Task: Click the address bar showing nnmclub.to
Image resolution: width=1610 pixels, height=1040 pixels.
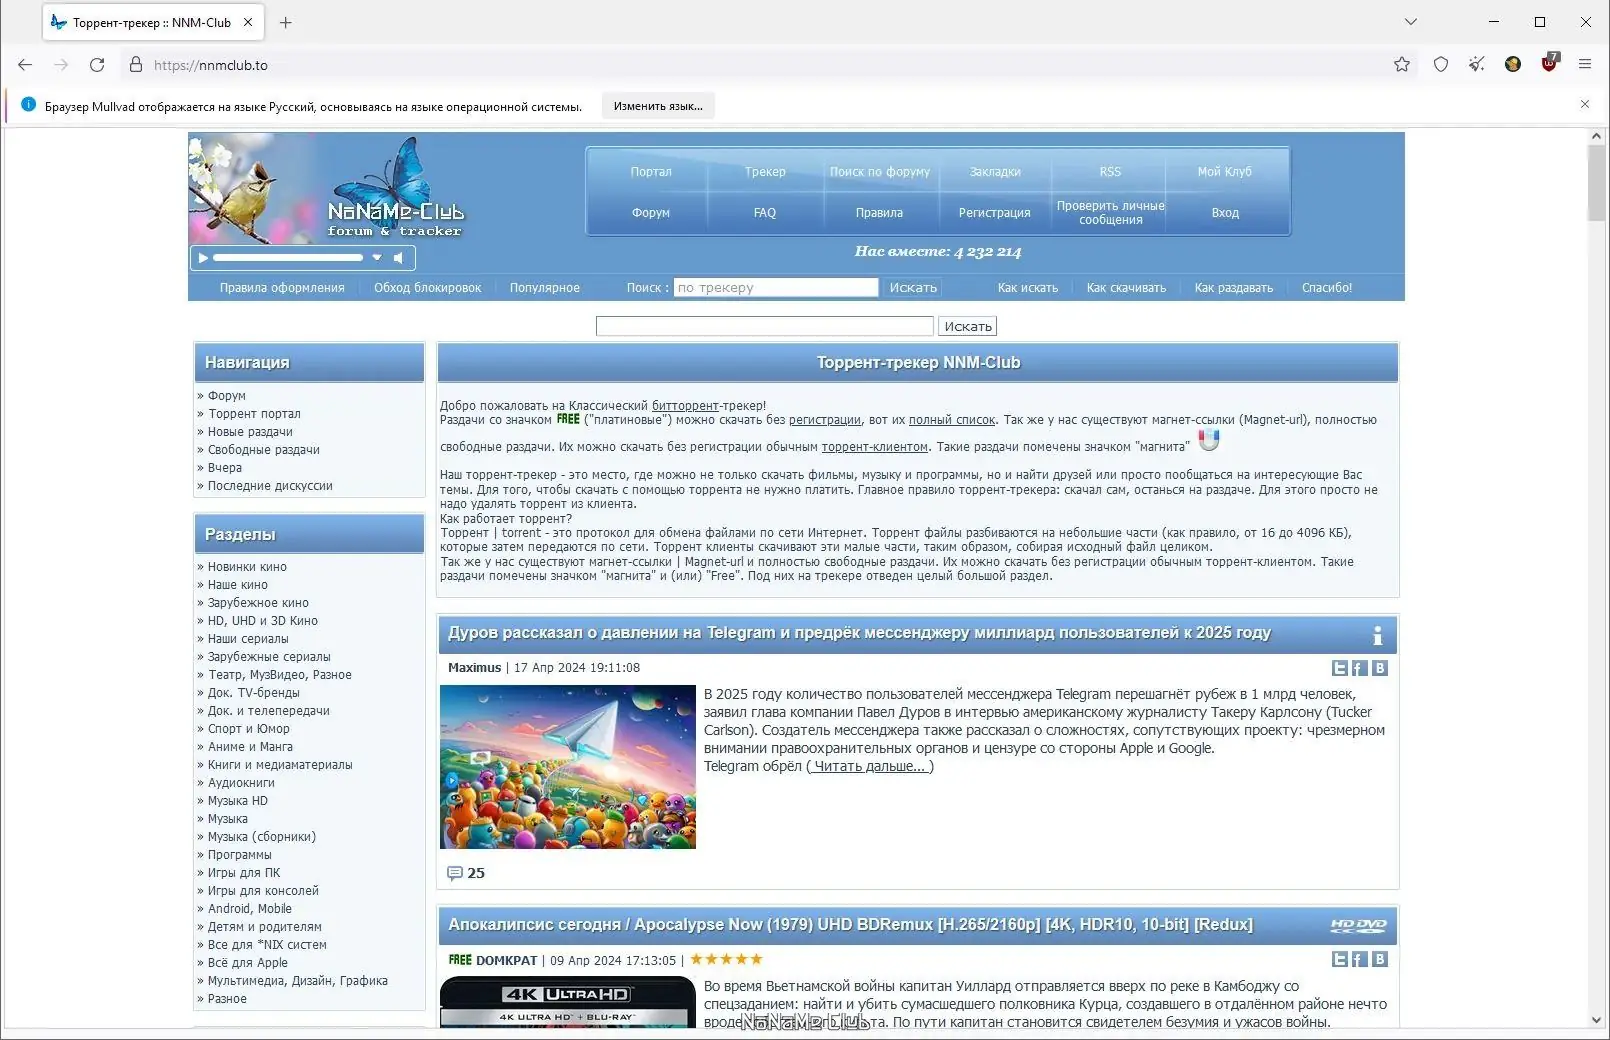Action: [x=760, y=65]
